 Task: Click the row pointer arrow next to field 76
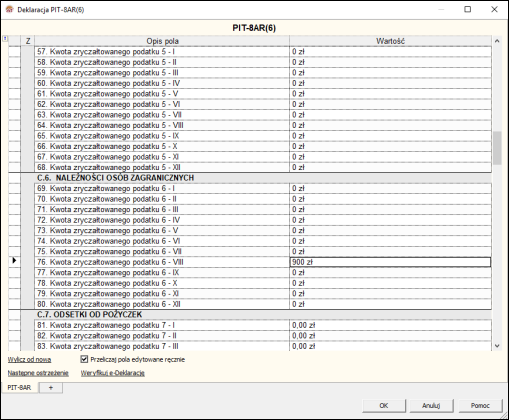14,260
